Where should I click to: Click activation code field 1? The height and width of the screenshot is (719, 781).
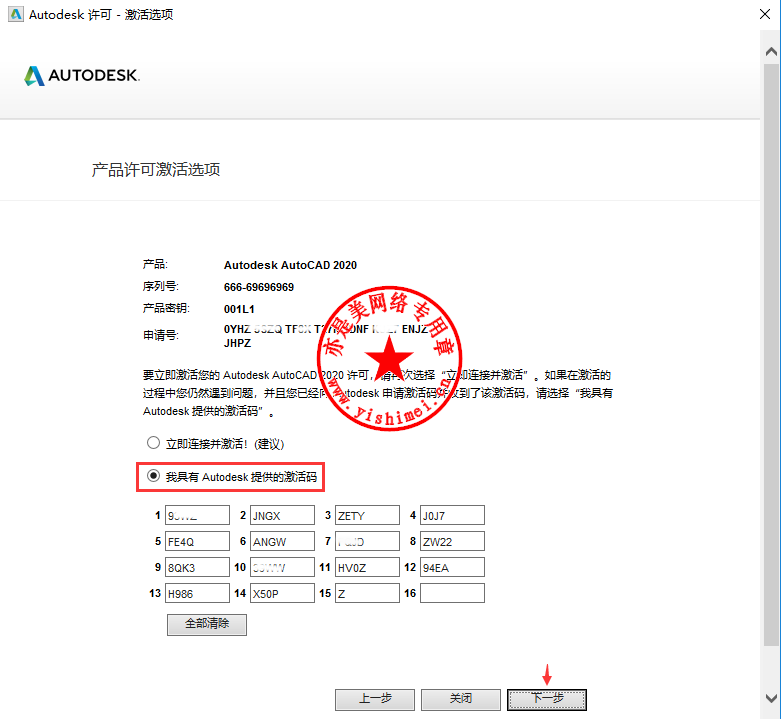coord(197,515)
